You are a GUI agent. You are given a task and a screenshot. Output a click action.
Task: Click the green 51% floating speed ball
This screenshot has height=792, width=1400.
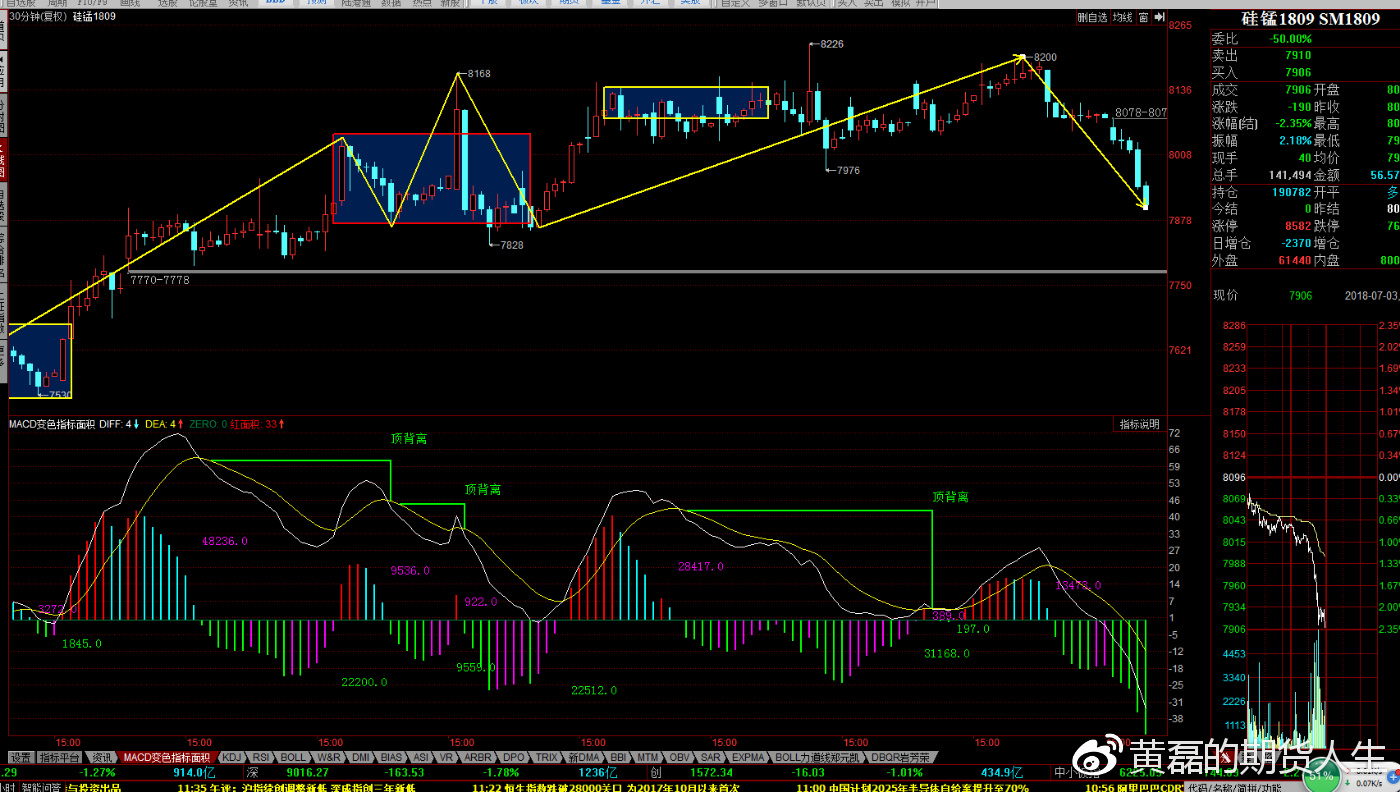click(x=1321, y=775)
